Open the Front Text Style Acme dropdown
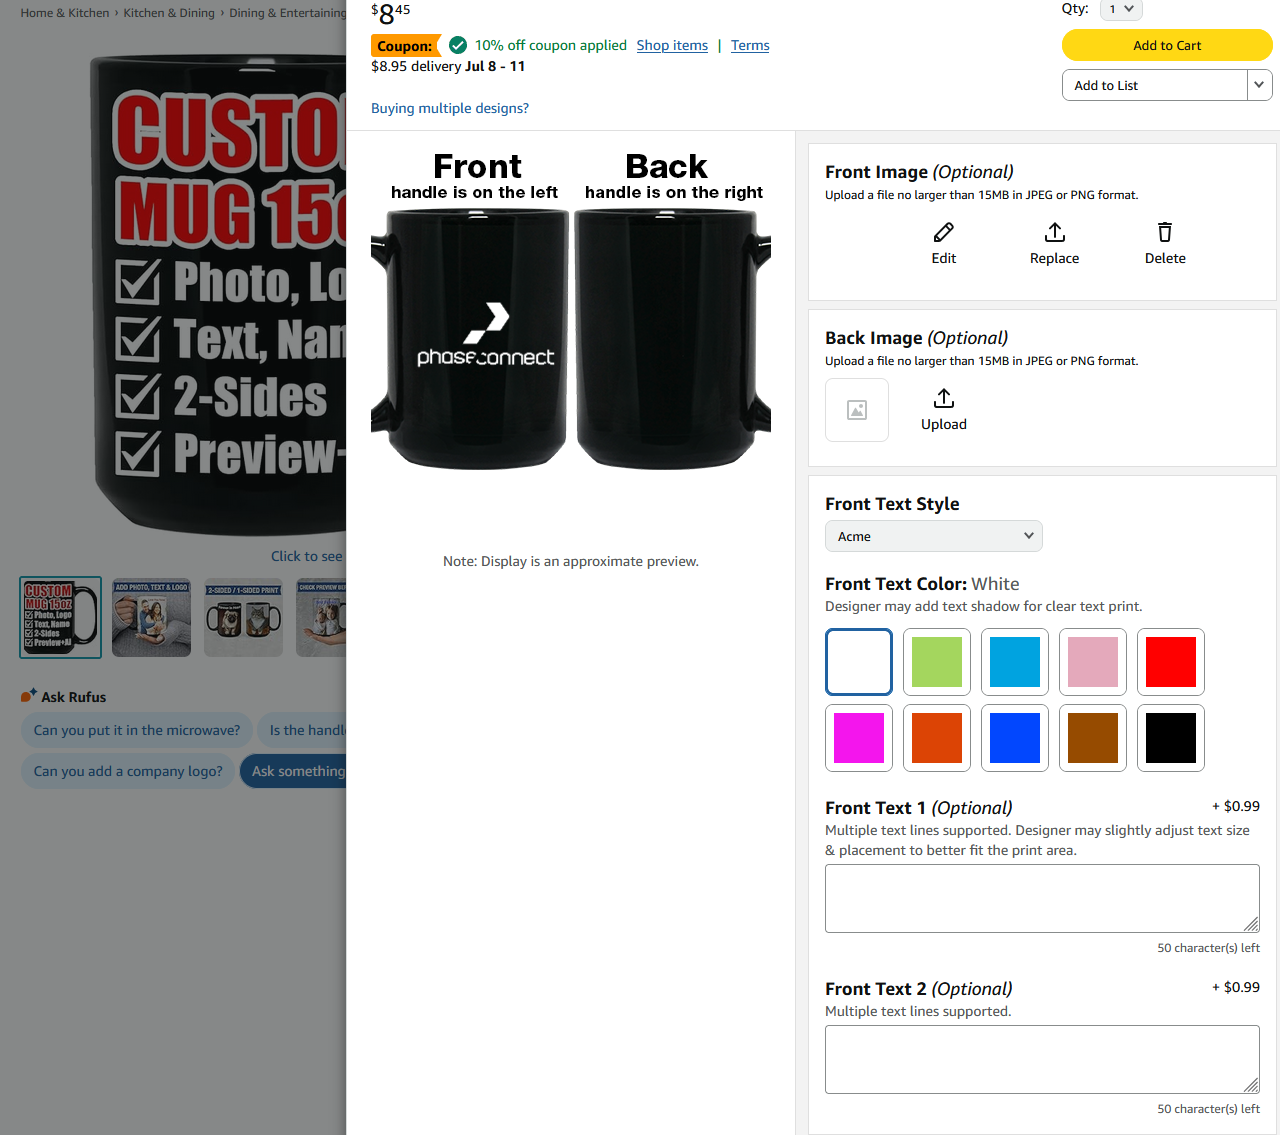 pos(934,536)
